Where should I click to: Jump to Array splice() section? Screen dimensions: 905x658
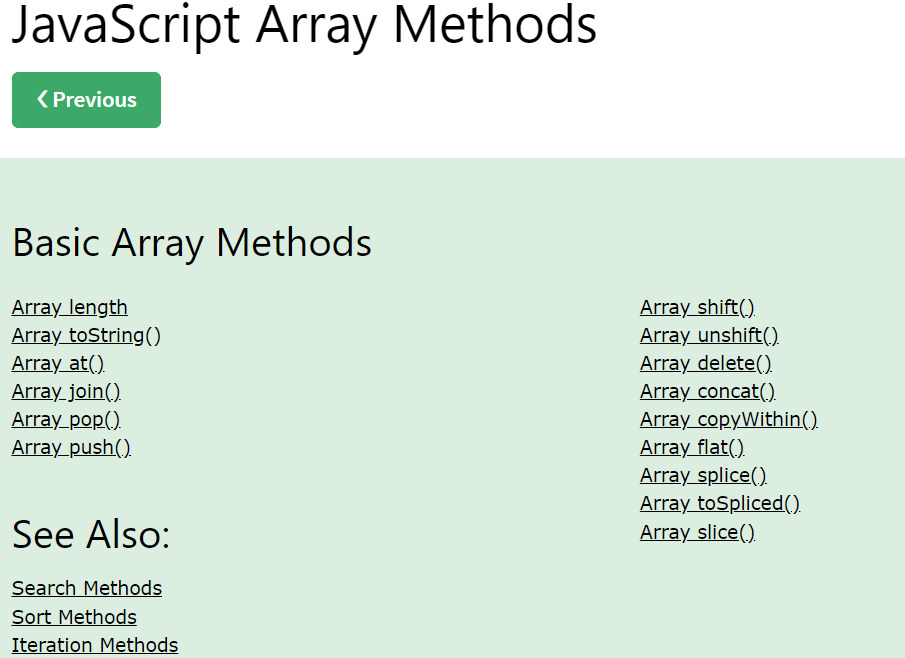click(703, 475)
